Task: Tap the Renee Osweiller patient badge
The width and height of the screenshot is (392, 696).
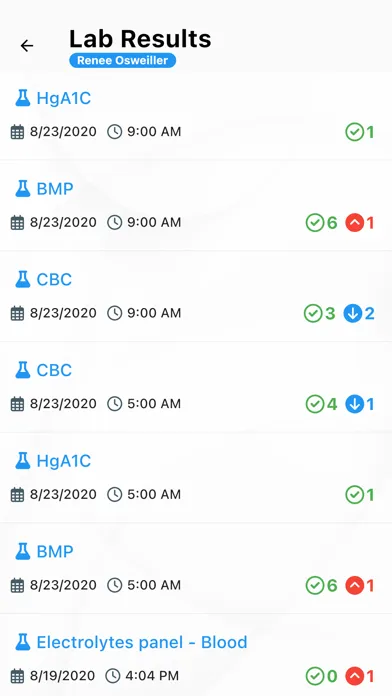Action: [123, 60]
